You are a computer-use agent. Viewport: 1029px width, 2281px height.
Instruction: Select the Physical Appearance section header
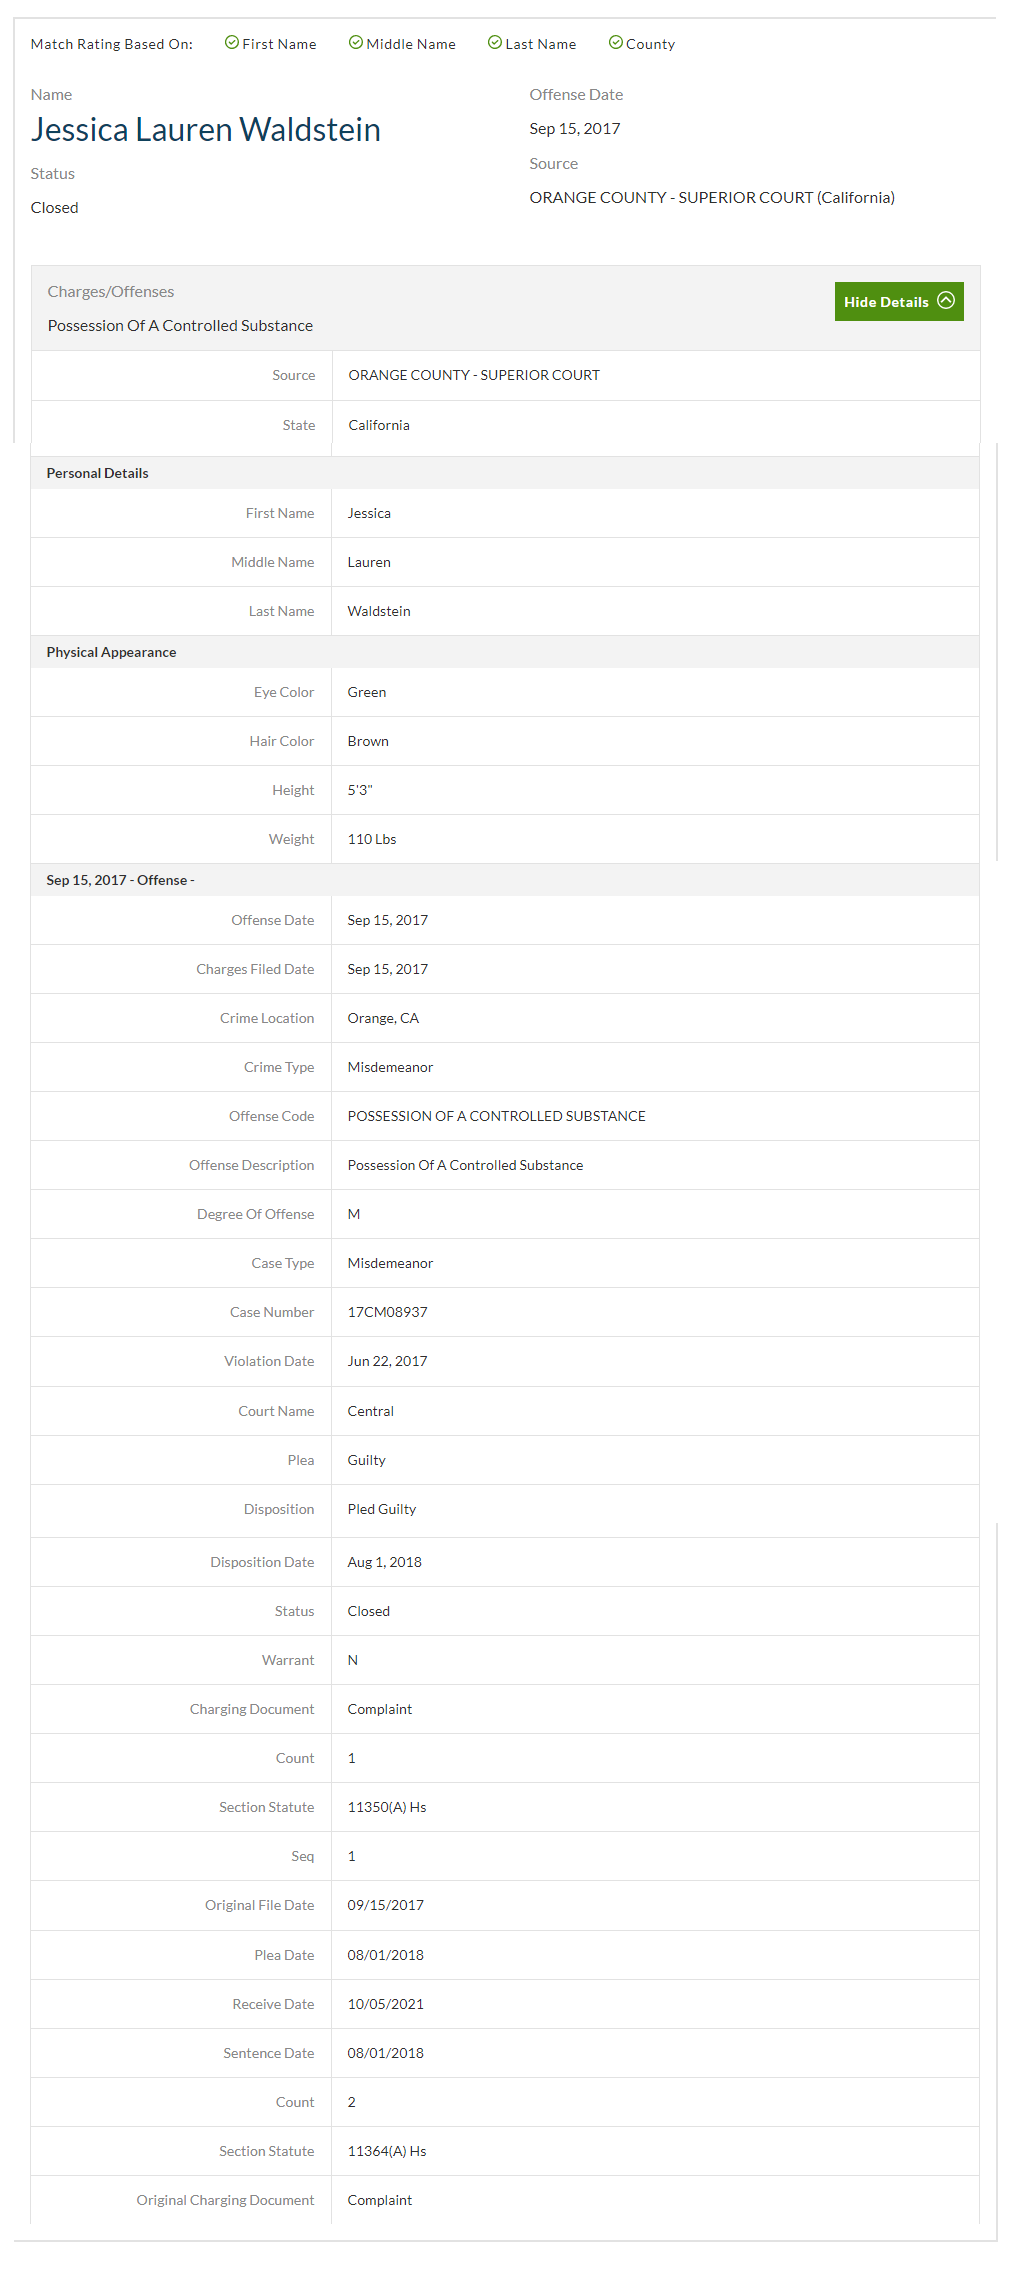pyautogui.click(x=111, y=652)
